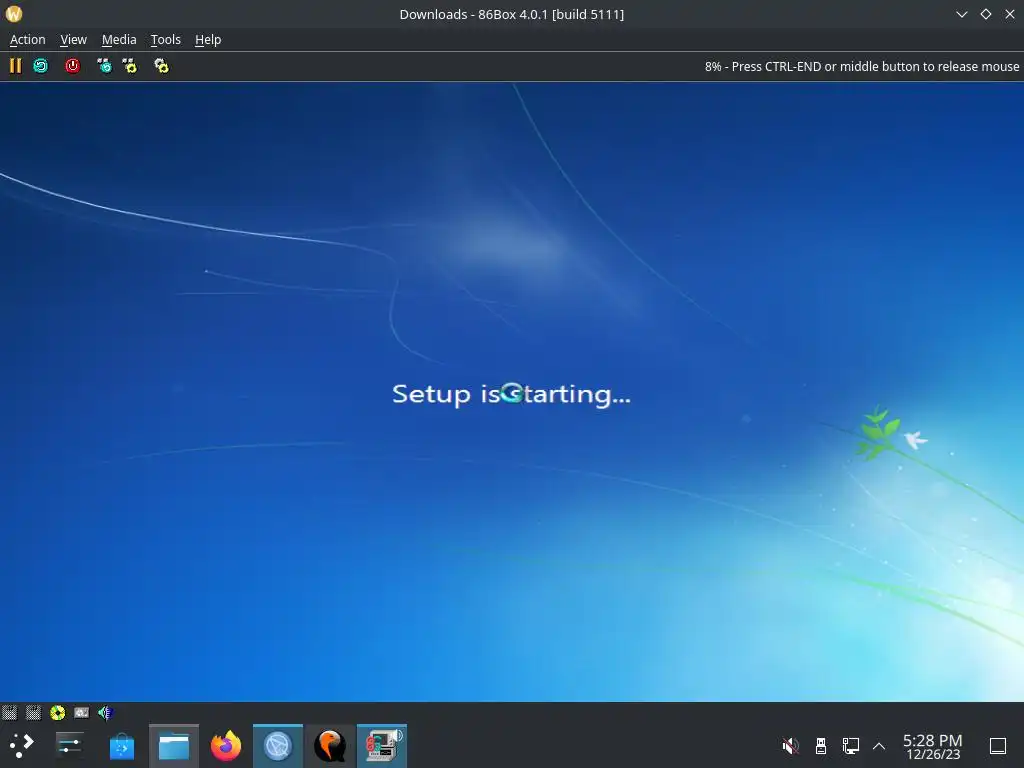Pause the emulated machine

point(15,66)
